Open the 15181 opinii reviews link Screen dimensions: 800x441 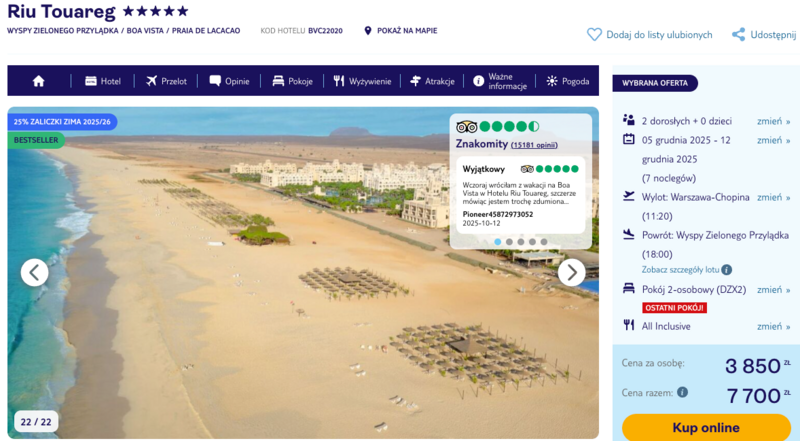click(x=534, y=144)
